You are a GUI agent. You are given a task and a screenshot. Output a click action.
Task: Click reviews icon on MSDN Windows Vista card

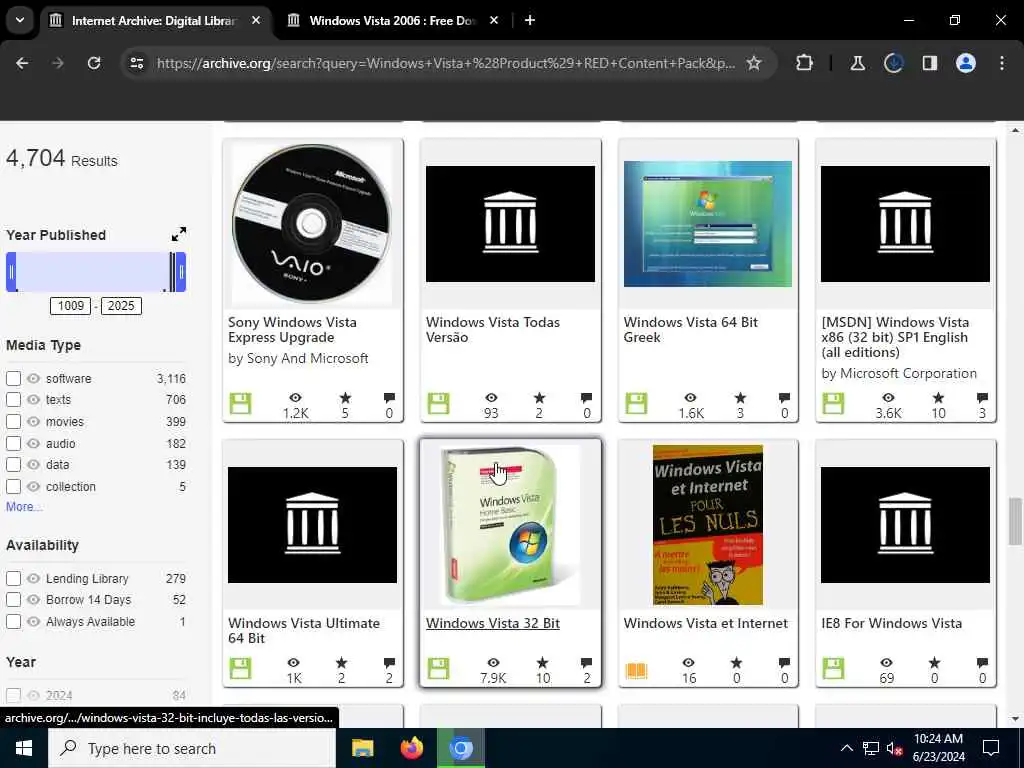pos(982,398)
